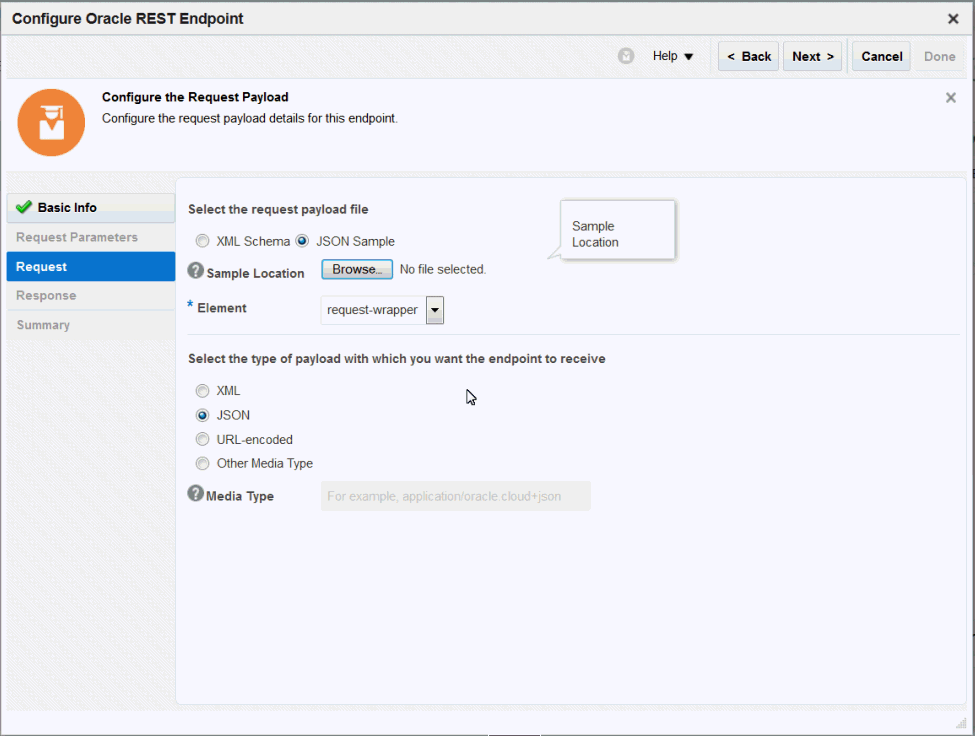Click the Media Type help question icon
975x736 pixels.
point(195,494)
